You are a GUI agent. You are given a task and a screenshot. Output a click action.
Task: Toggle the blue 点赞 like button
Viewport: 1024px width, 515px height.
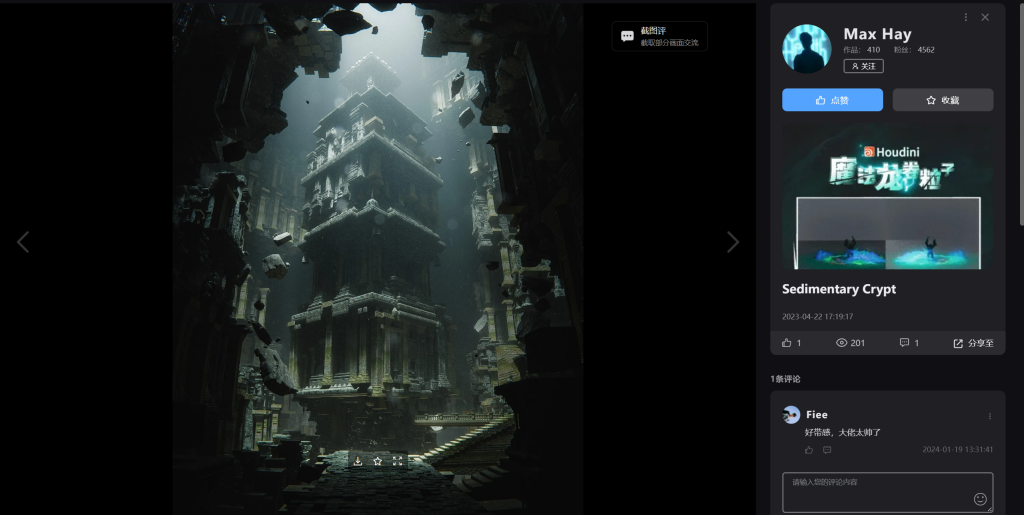pyautogui.click(x=832, y=100)
